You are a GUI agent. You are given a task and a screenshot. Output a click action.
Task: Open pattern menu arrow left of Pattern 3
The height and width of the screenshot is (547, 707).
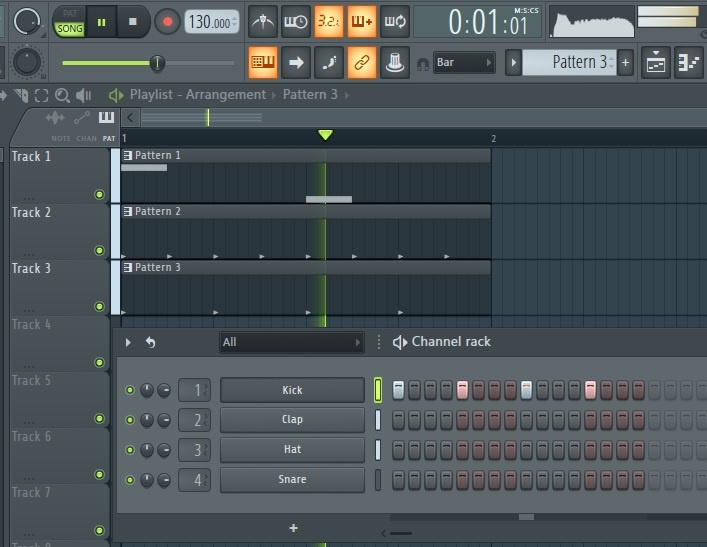click(513, 62)
